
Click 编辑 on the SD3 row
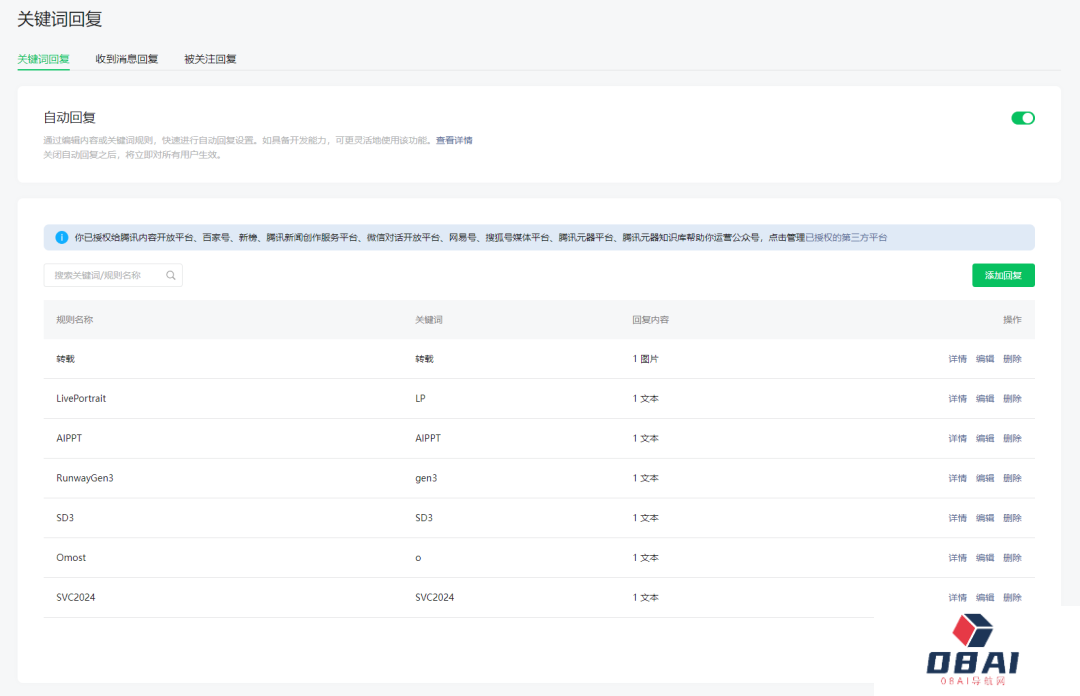985,518
